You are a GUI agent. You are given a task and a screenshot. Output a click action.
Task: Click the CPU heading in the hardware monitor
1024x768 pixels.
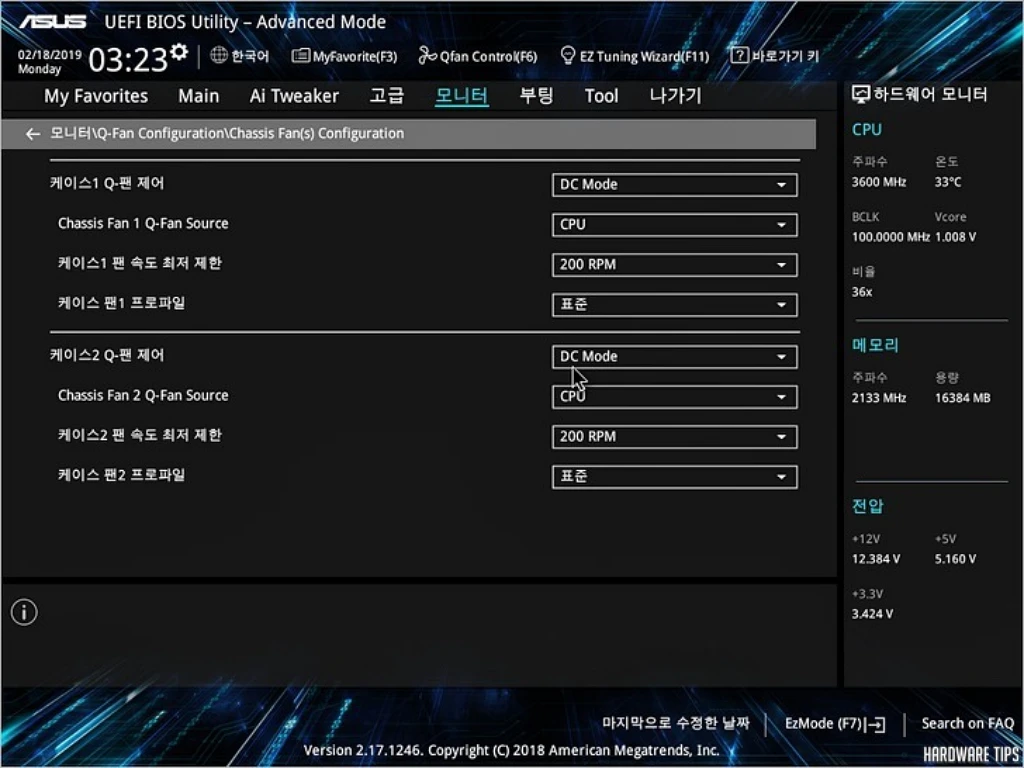867,130
